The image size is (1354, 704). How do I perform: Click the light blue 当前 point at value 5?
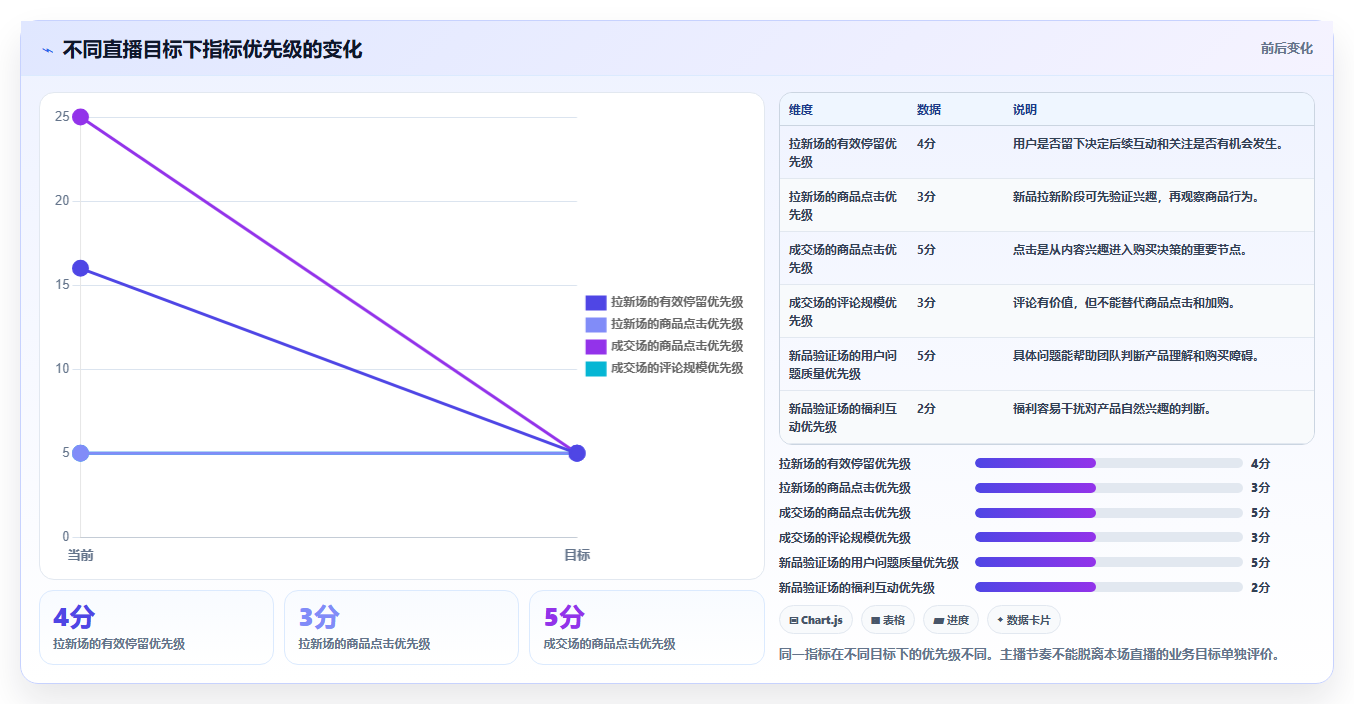[x=81, y=453]
